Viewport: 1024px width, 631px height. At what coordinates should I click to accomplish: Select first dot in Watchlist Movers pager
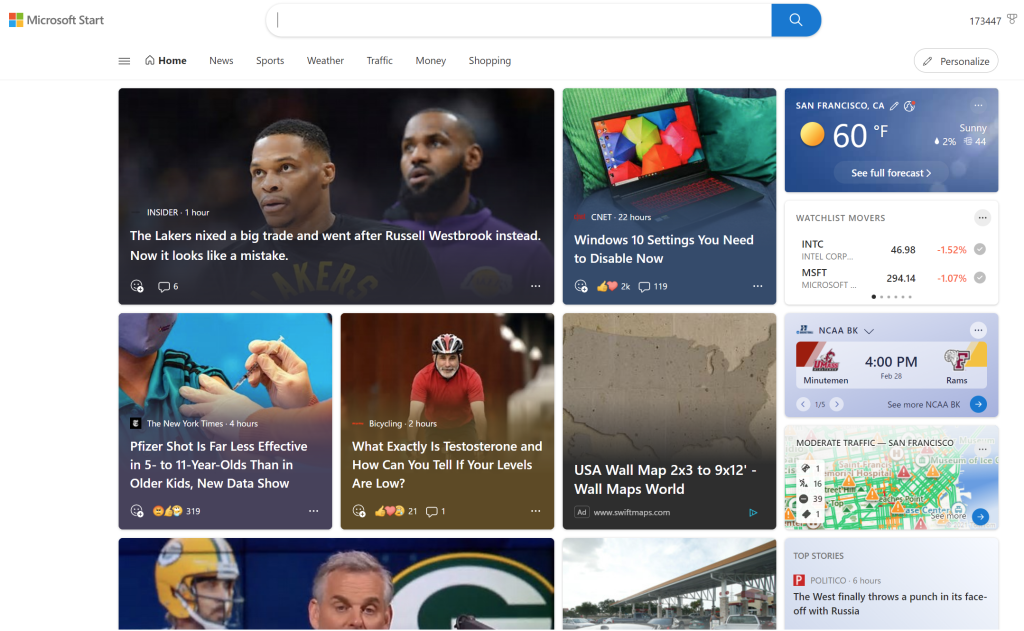pyautogui.click(x=874, y=297)
